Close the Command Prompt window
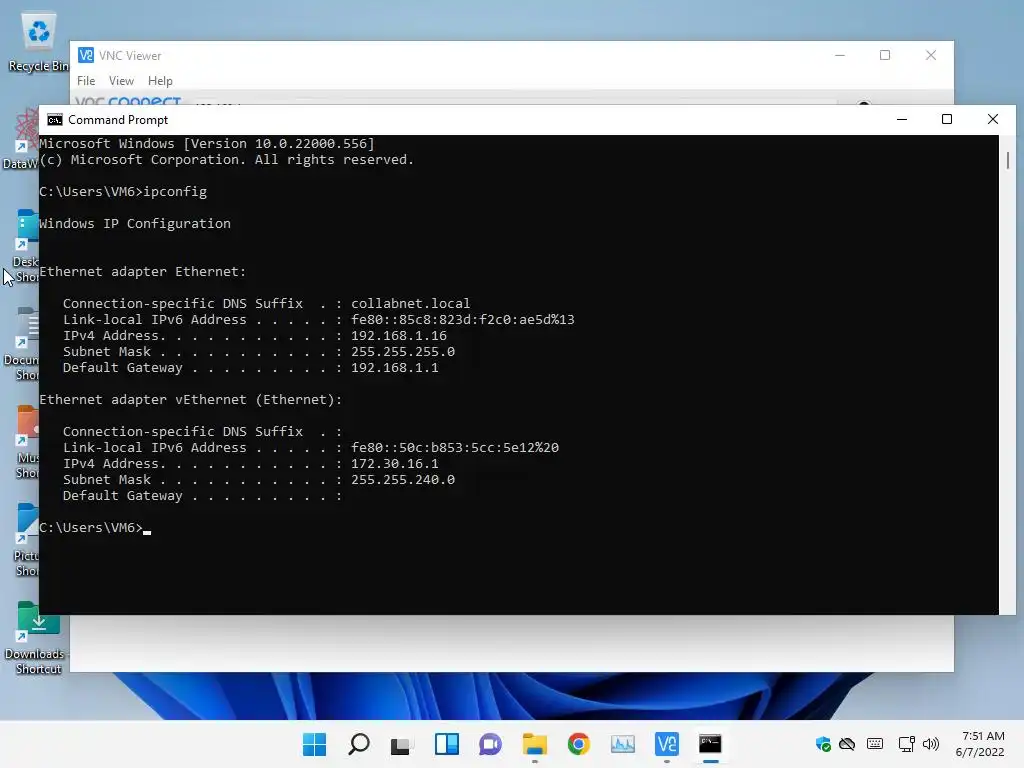The height and width of the screenshot is (768, 1024). [993, 120]
